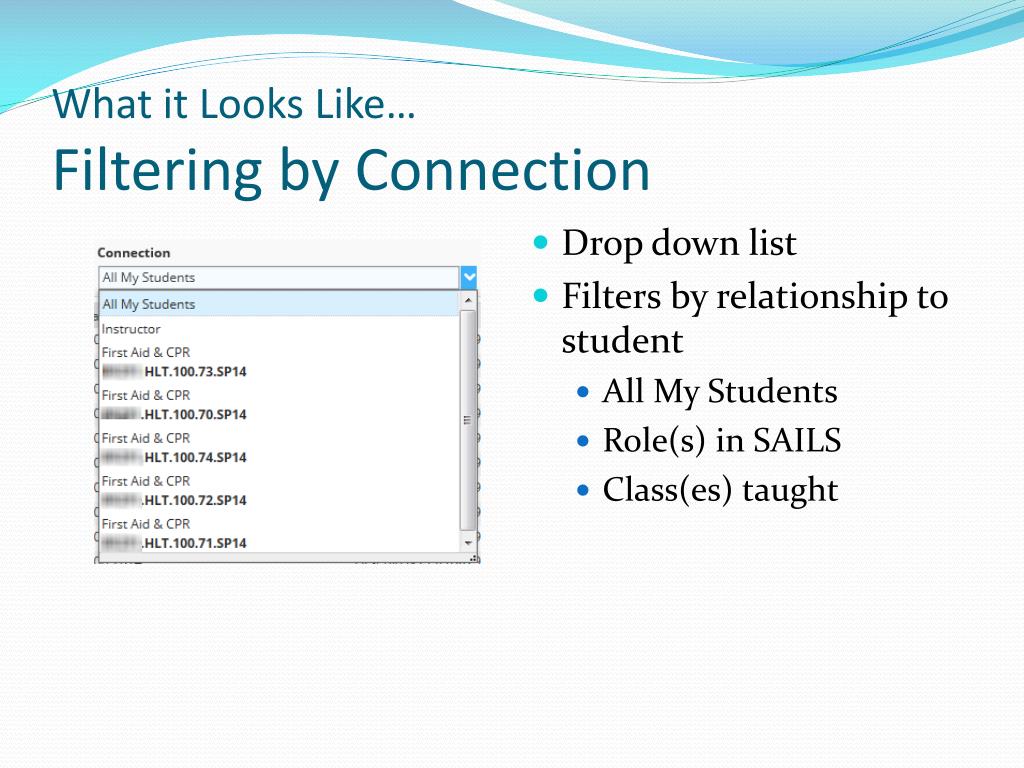The width and height of the screenshot is (1024, 768).
Task: Select First Aid & CPR HLT.100.72.SP14
Action: coord(279,490)
